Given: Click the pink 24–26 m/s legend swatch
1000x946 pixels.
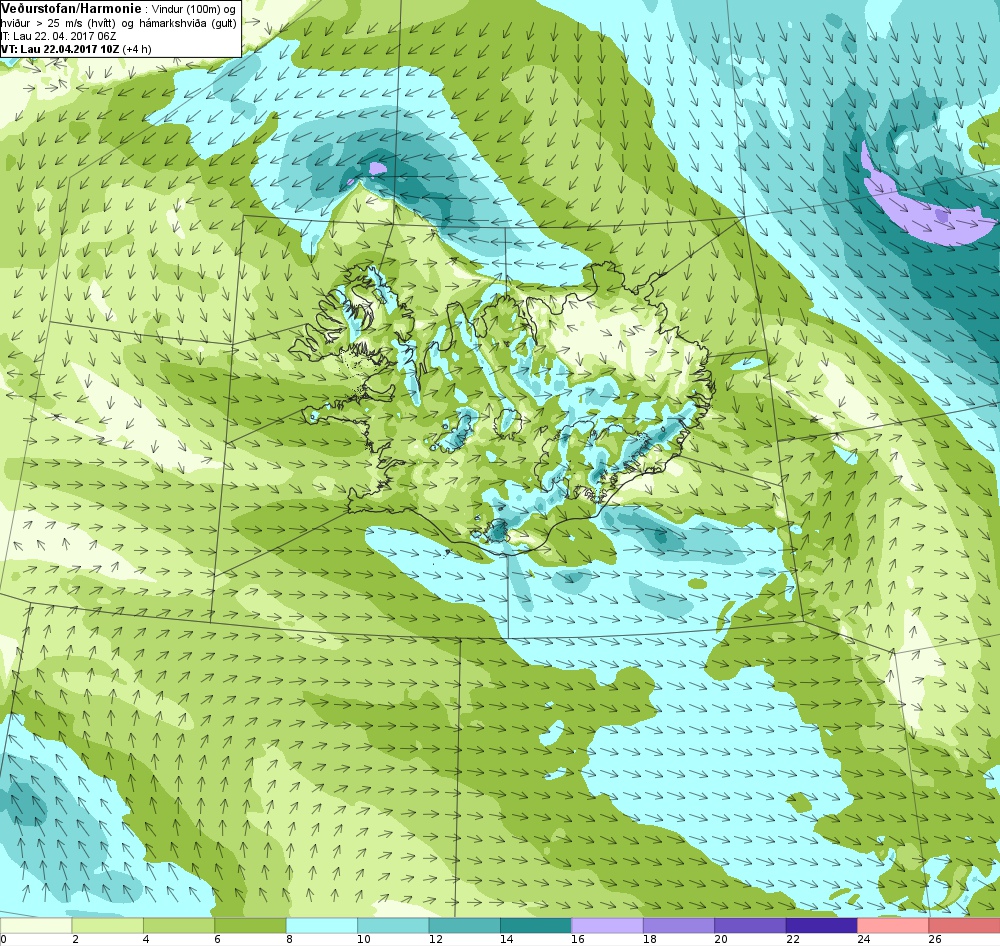Looking at the screenshot, I should 893,925.
